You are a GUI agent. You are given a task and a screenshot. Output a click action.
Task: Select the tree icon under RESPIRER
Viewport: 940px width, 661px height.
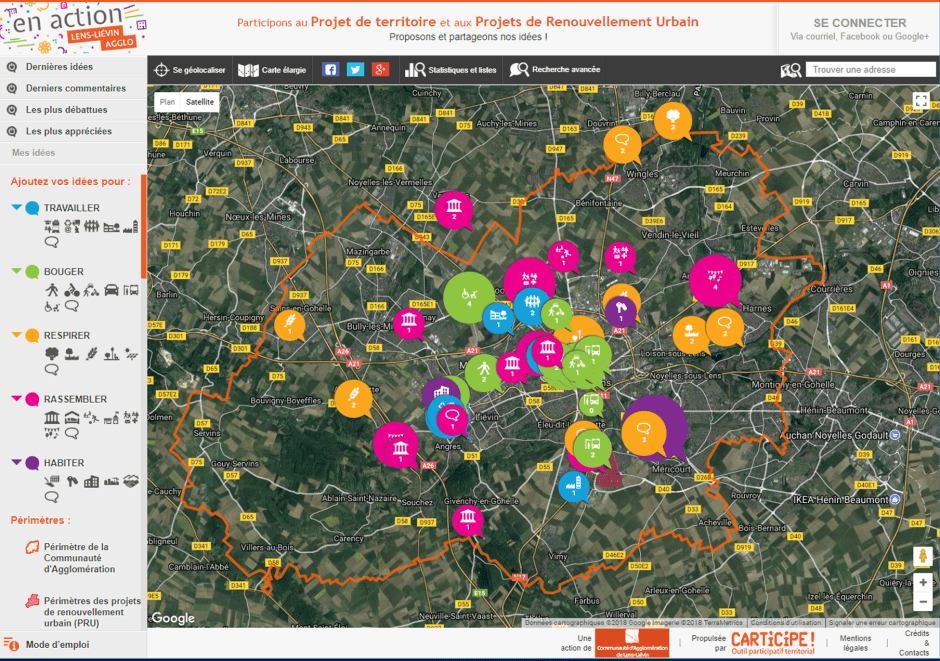click(x=51, y=354)
